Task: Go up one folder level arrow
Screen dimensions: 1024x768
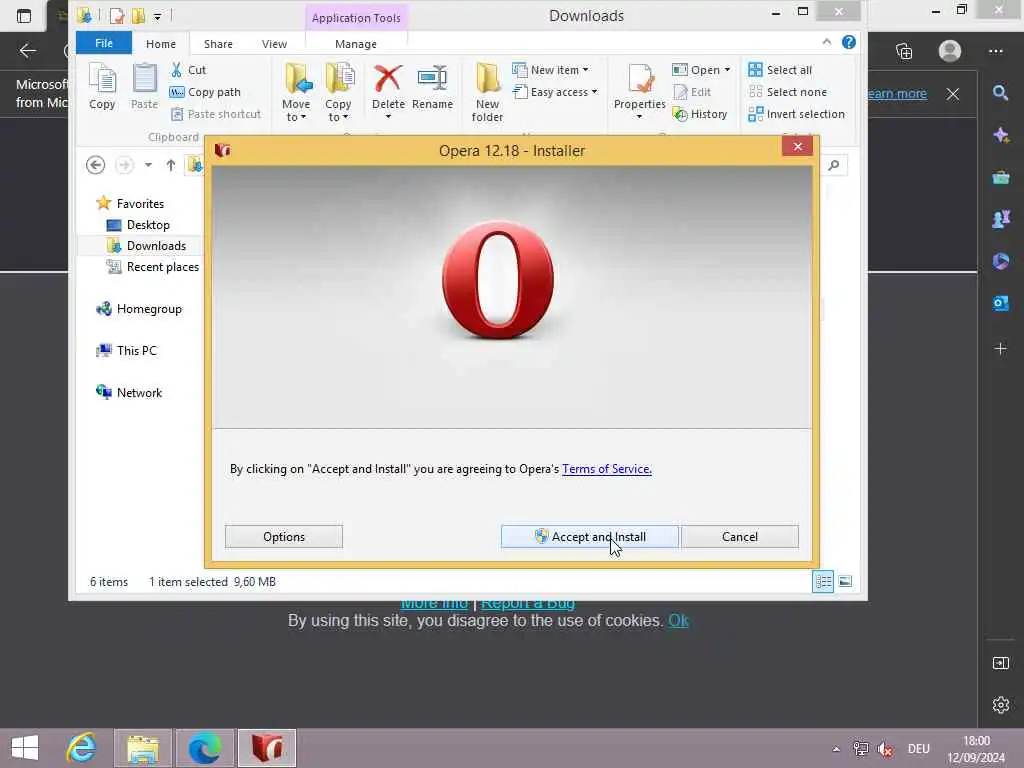Action: [170, 165]
